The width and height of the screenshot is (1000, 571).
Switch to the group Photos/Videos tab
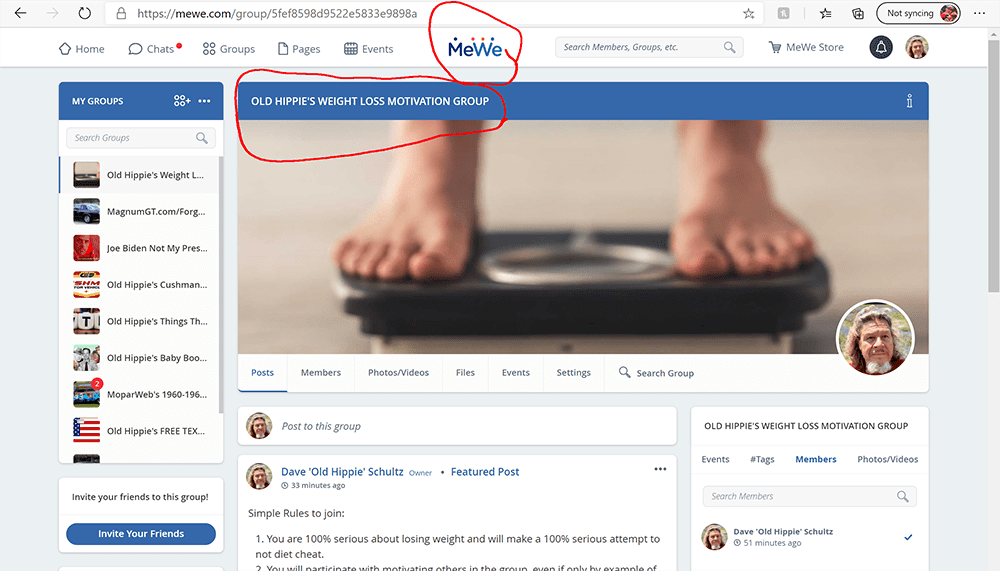coord(399,373)
